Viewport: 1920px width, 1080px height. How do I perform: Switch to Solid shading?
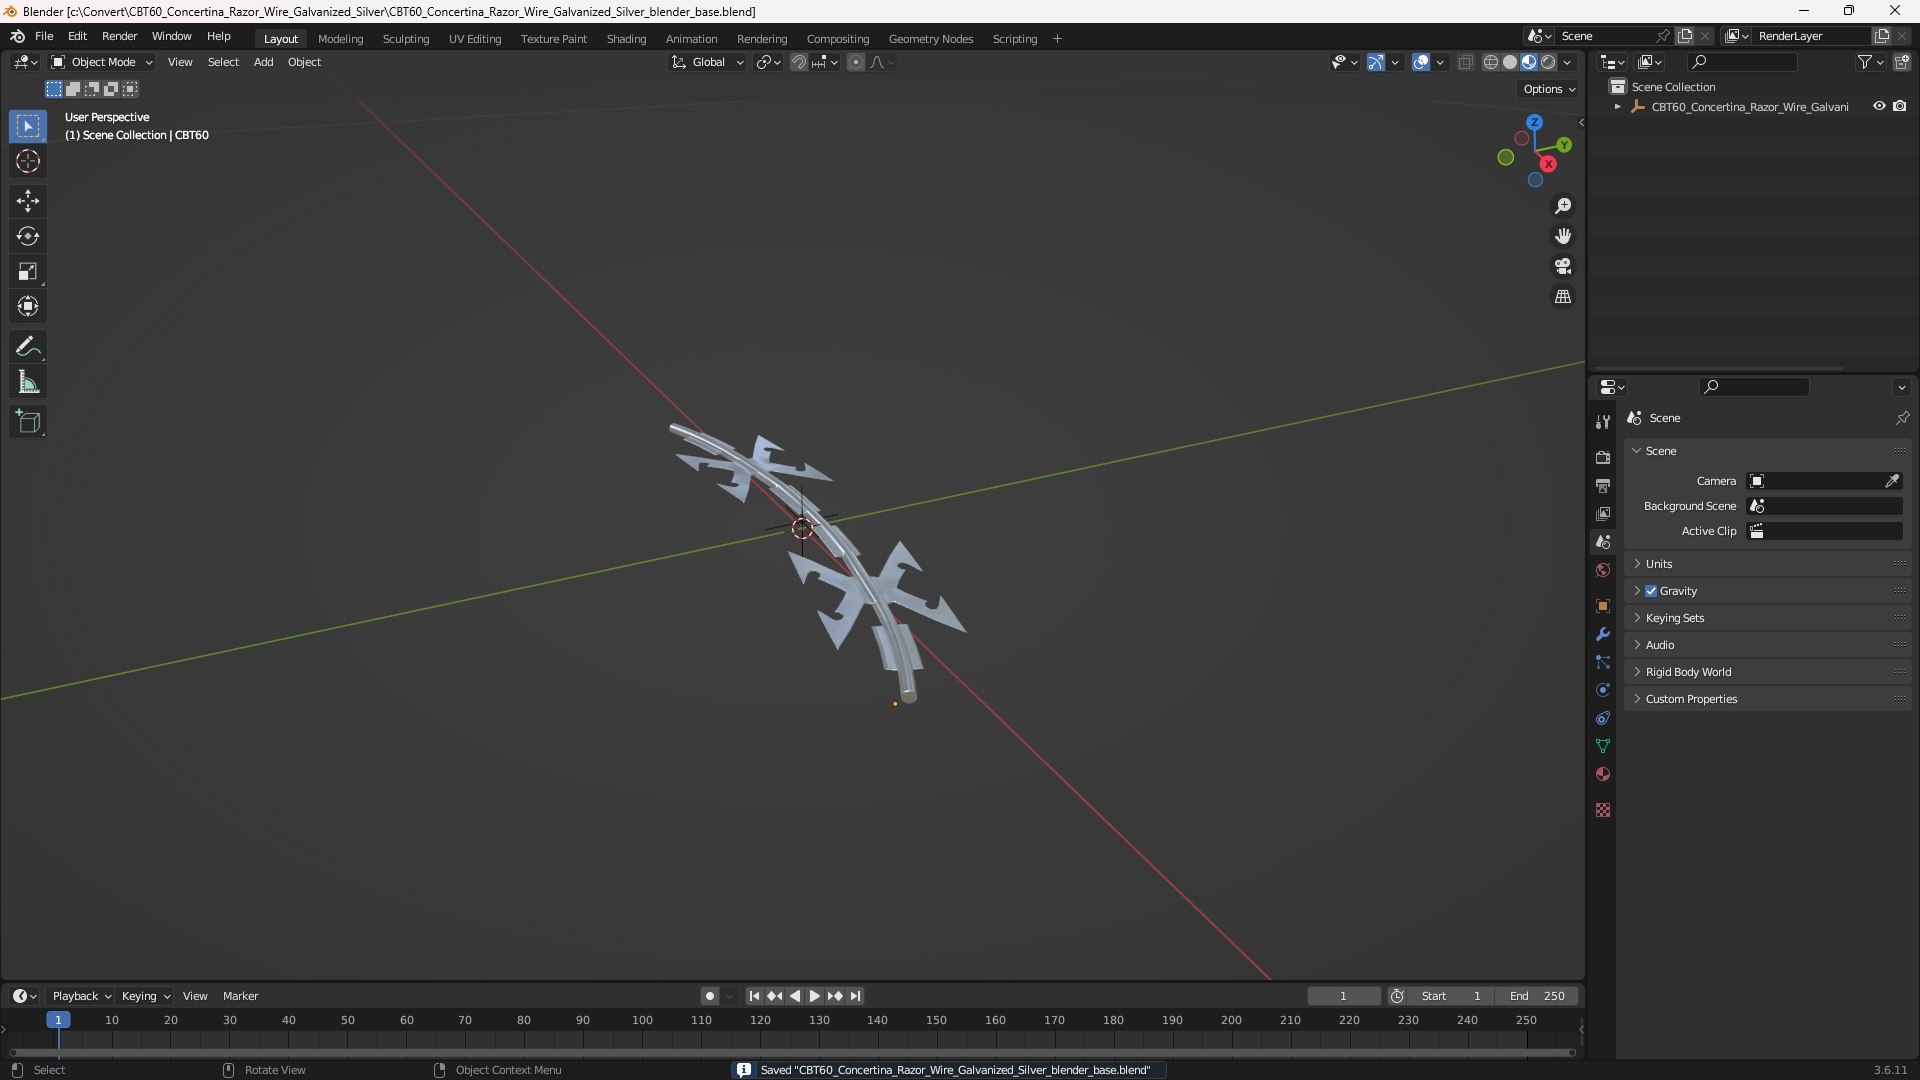click(x=1510, y=62)
